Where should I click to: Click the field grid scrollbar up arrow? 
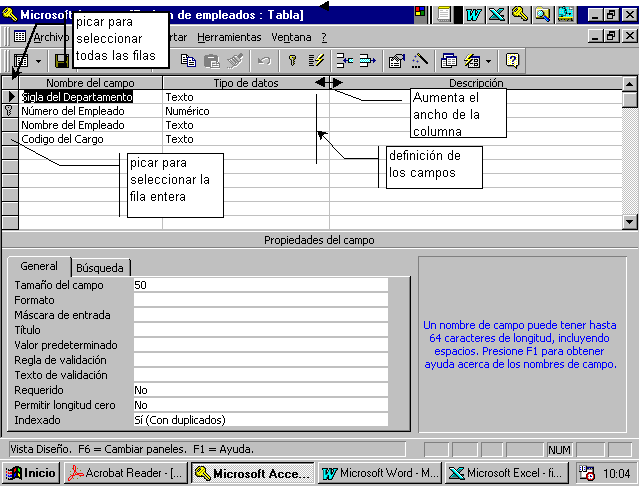coord(630,84)
